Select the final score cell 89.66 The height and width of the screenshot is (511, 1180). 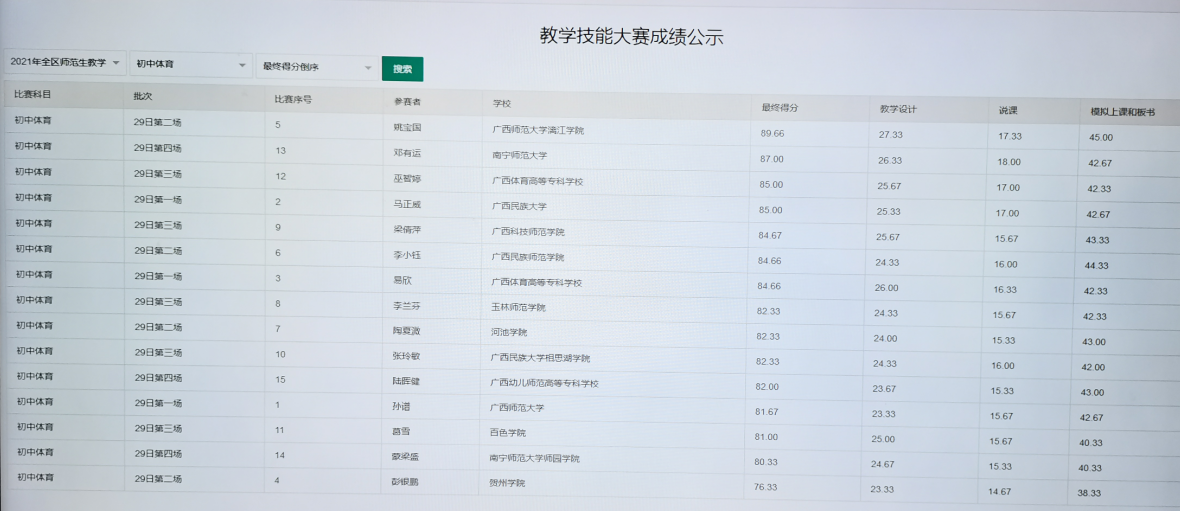(772, 133)
